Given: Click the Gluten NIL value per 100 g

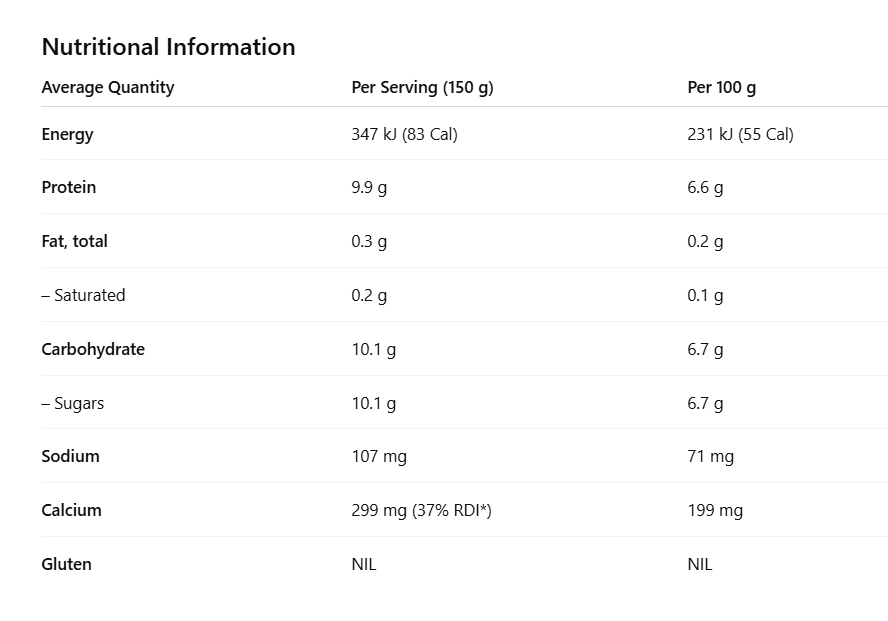Looking at the screenshot, I should (x=700, y=564).
